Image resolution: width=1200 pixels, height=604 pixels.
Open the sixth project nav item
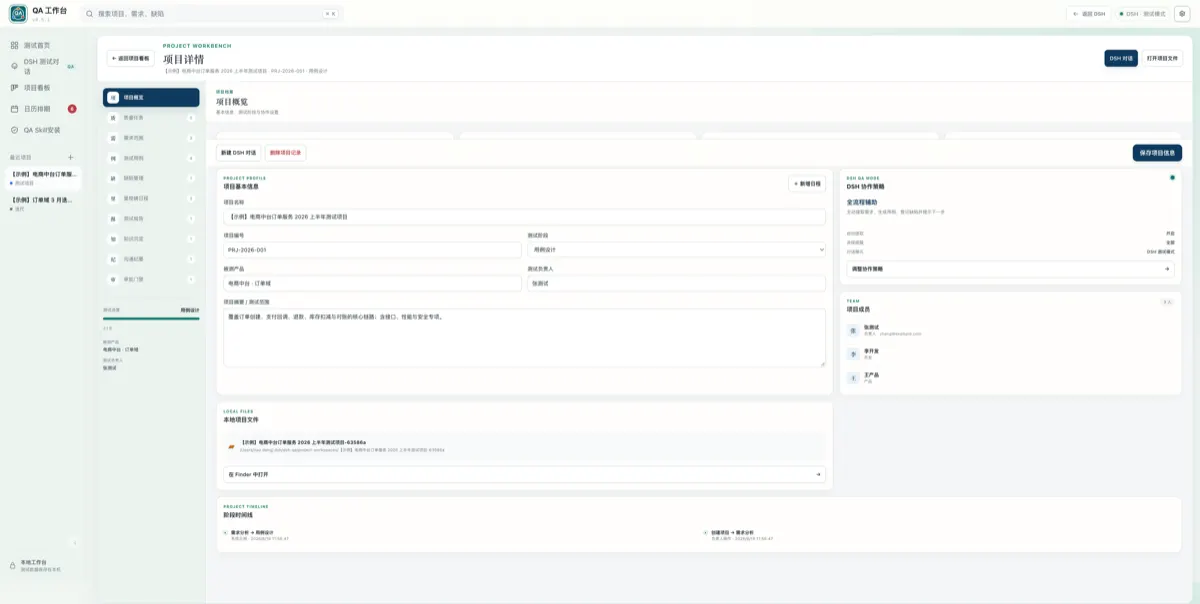point(151,198)
